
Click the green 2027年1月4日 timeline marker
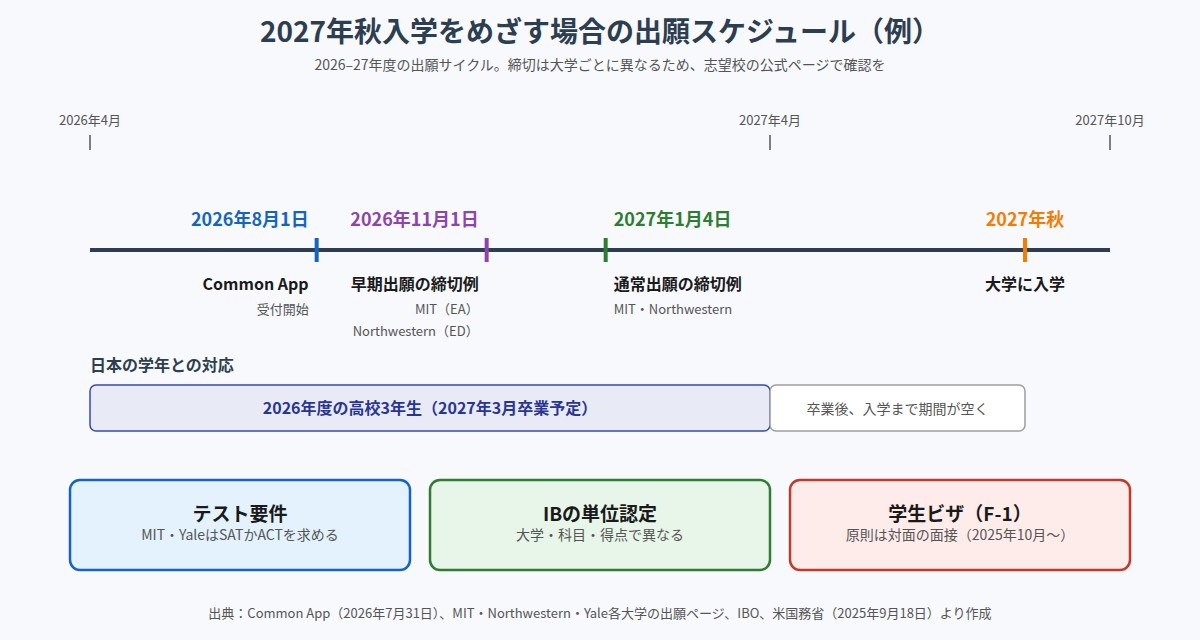click(606, 250)
